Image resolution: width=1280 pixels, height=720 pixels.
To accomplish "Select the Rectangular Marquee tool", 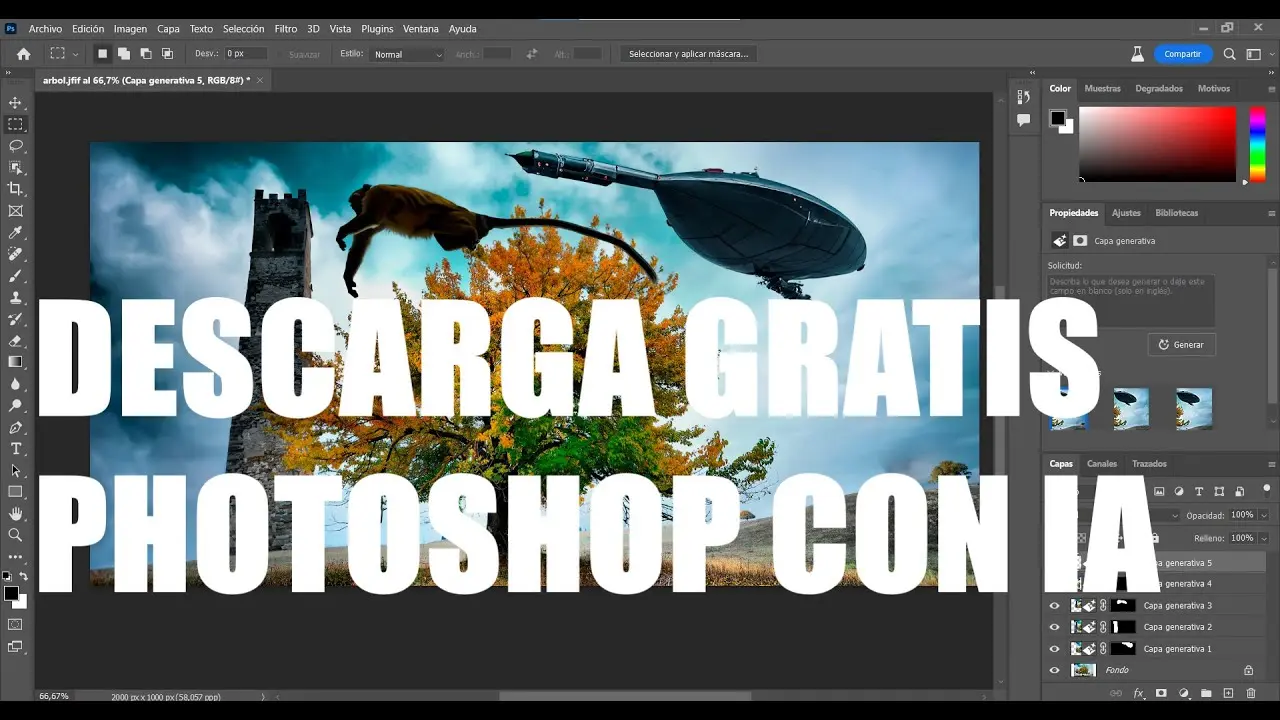I will tap(15, 124).
